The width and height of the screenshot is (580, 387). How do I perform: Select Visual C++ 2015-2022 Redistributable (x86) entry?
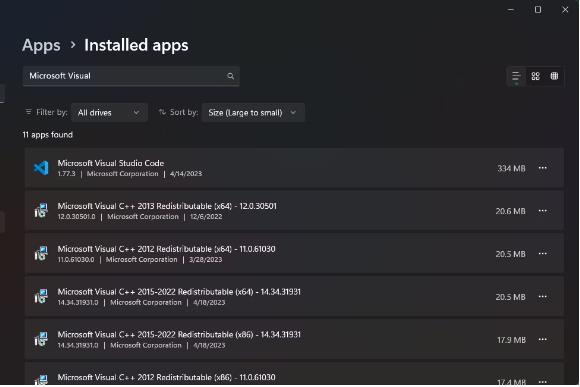coord(294,340)
